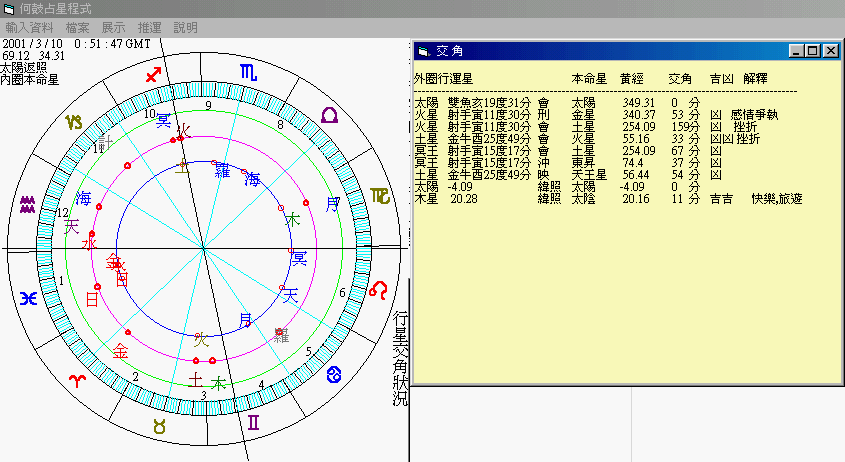Viewport: 845px width, 462px height.
Task: Select the 冥王 沖 東昇 row
Action: tap(568, 163)
